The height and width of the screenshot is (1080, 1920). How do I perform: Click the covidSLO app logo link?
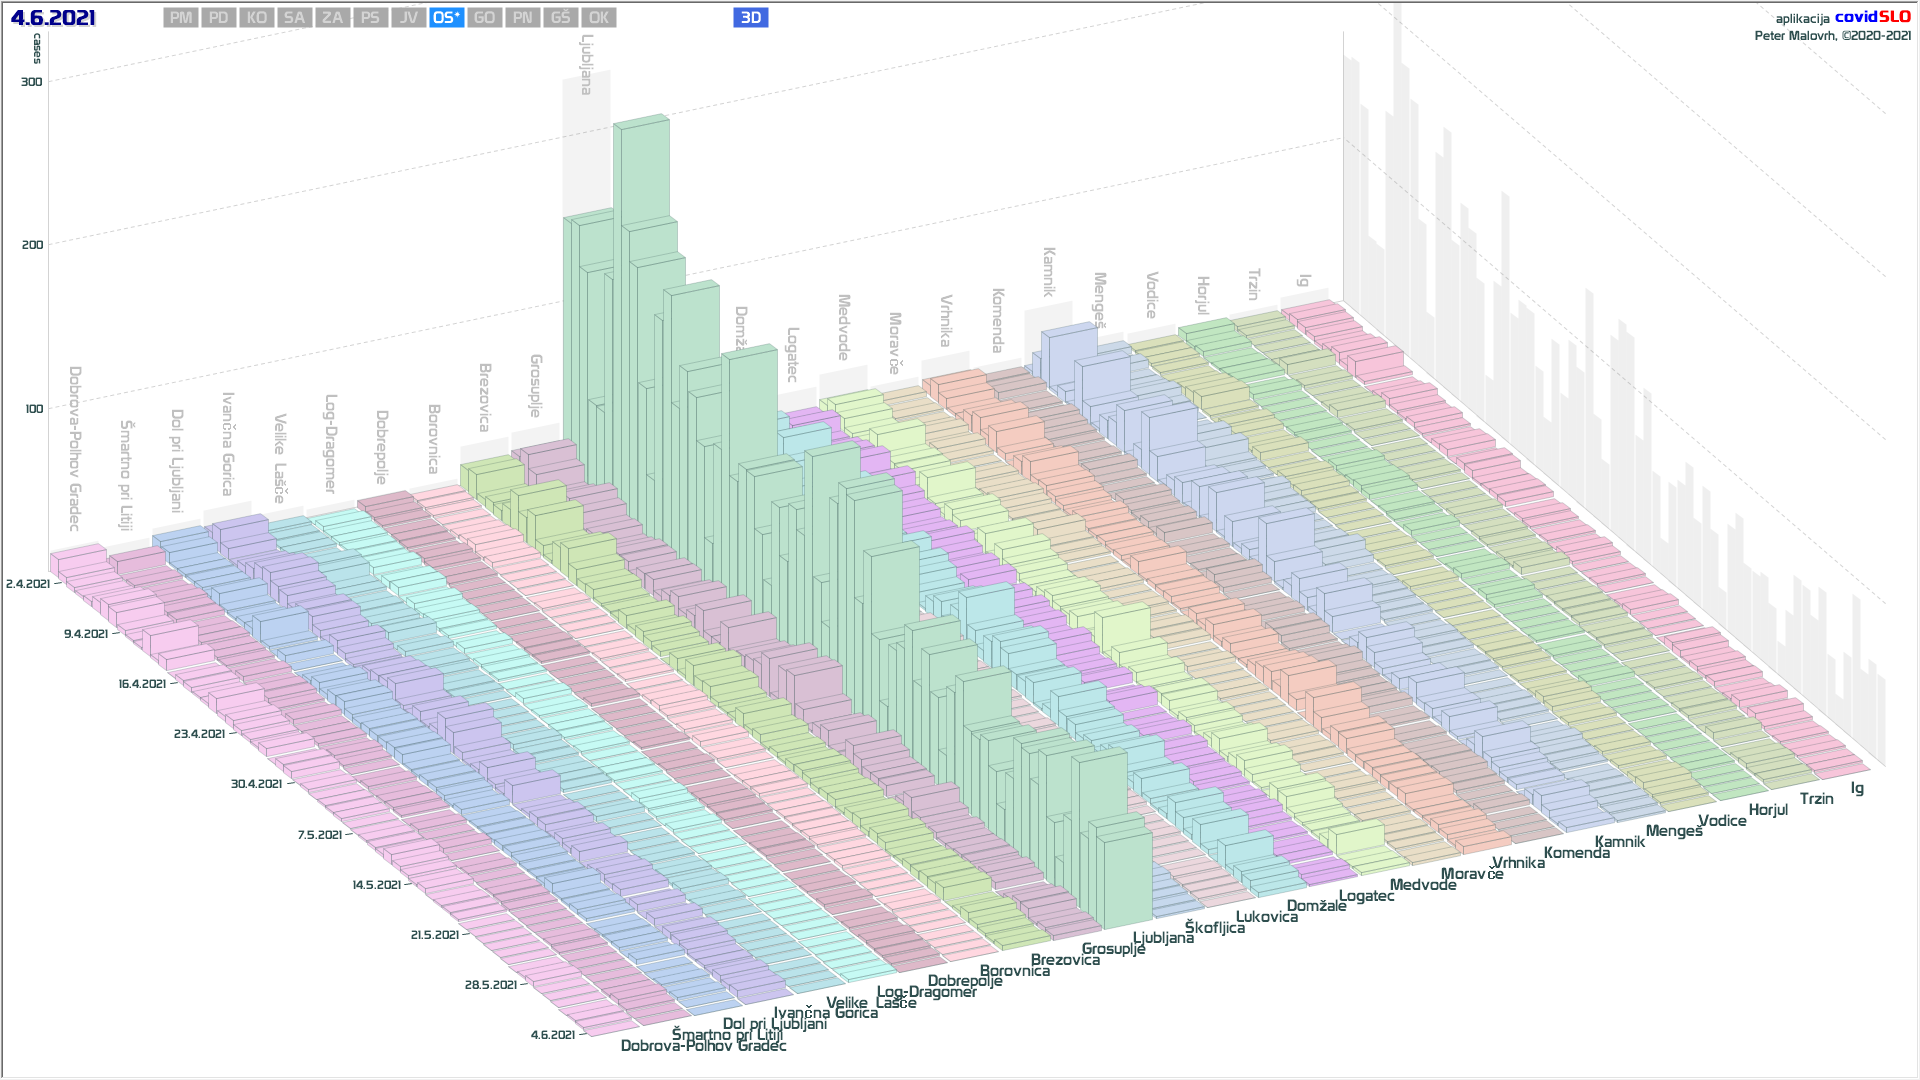coord(1872,17)
